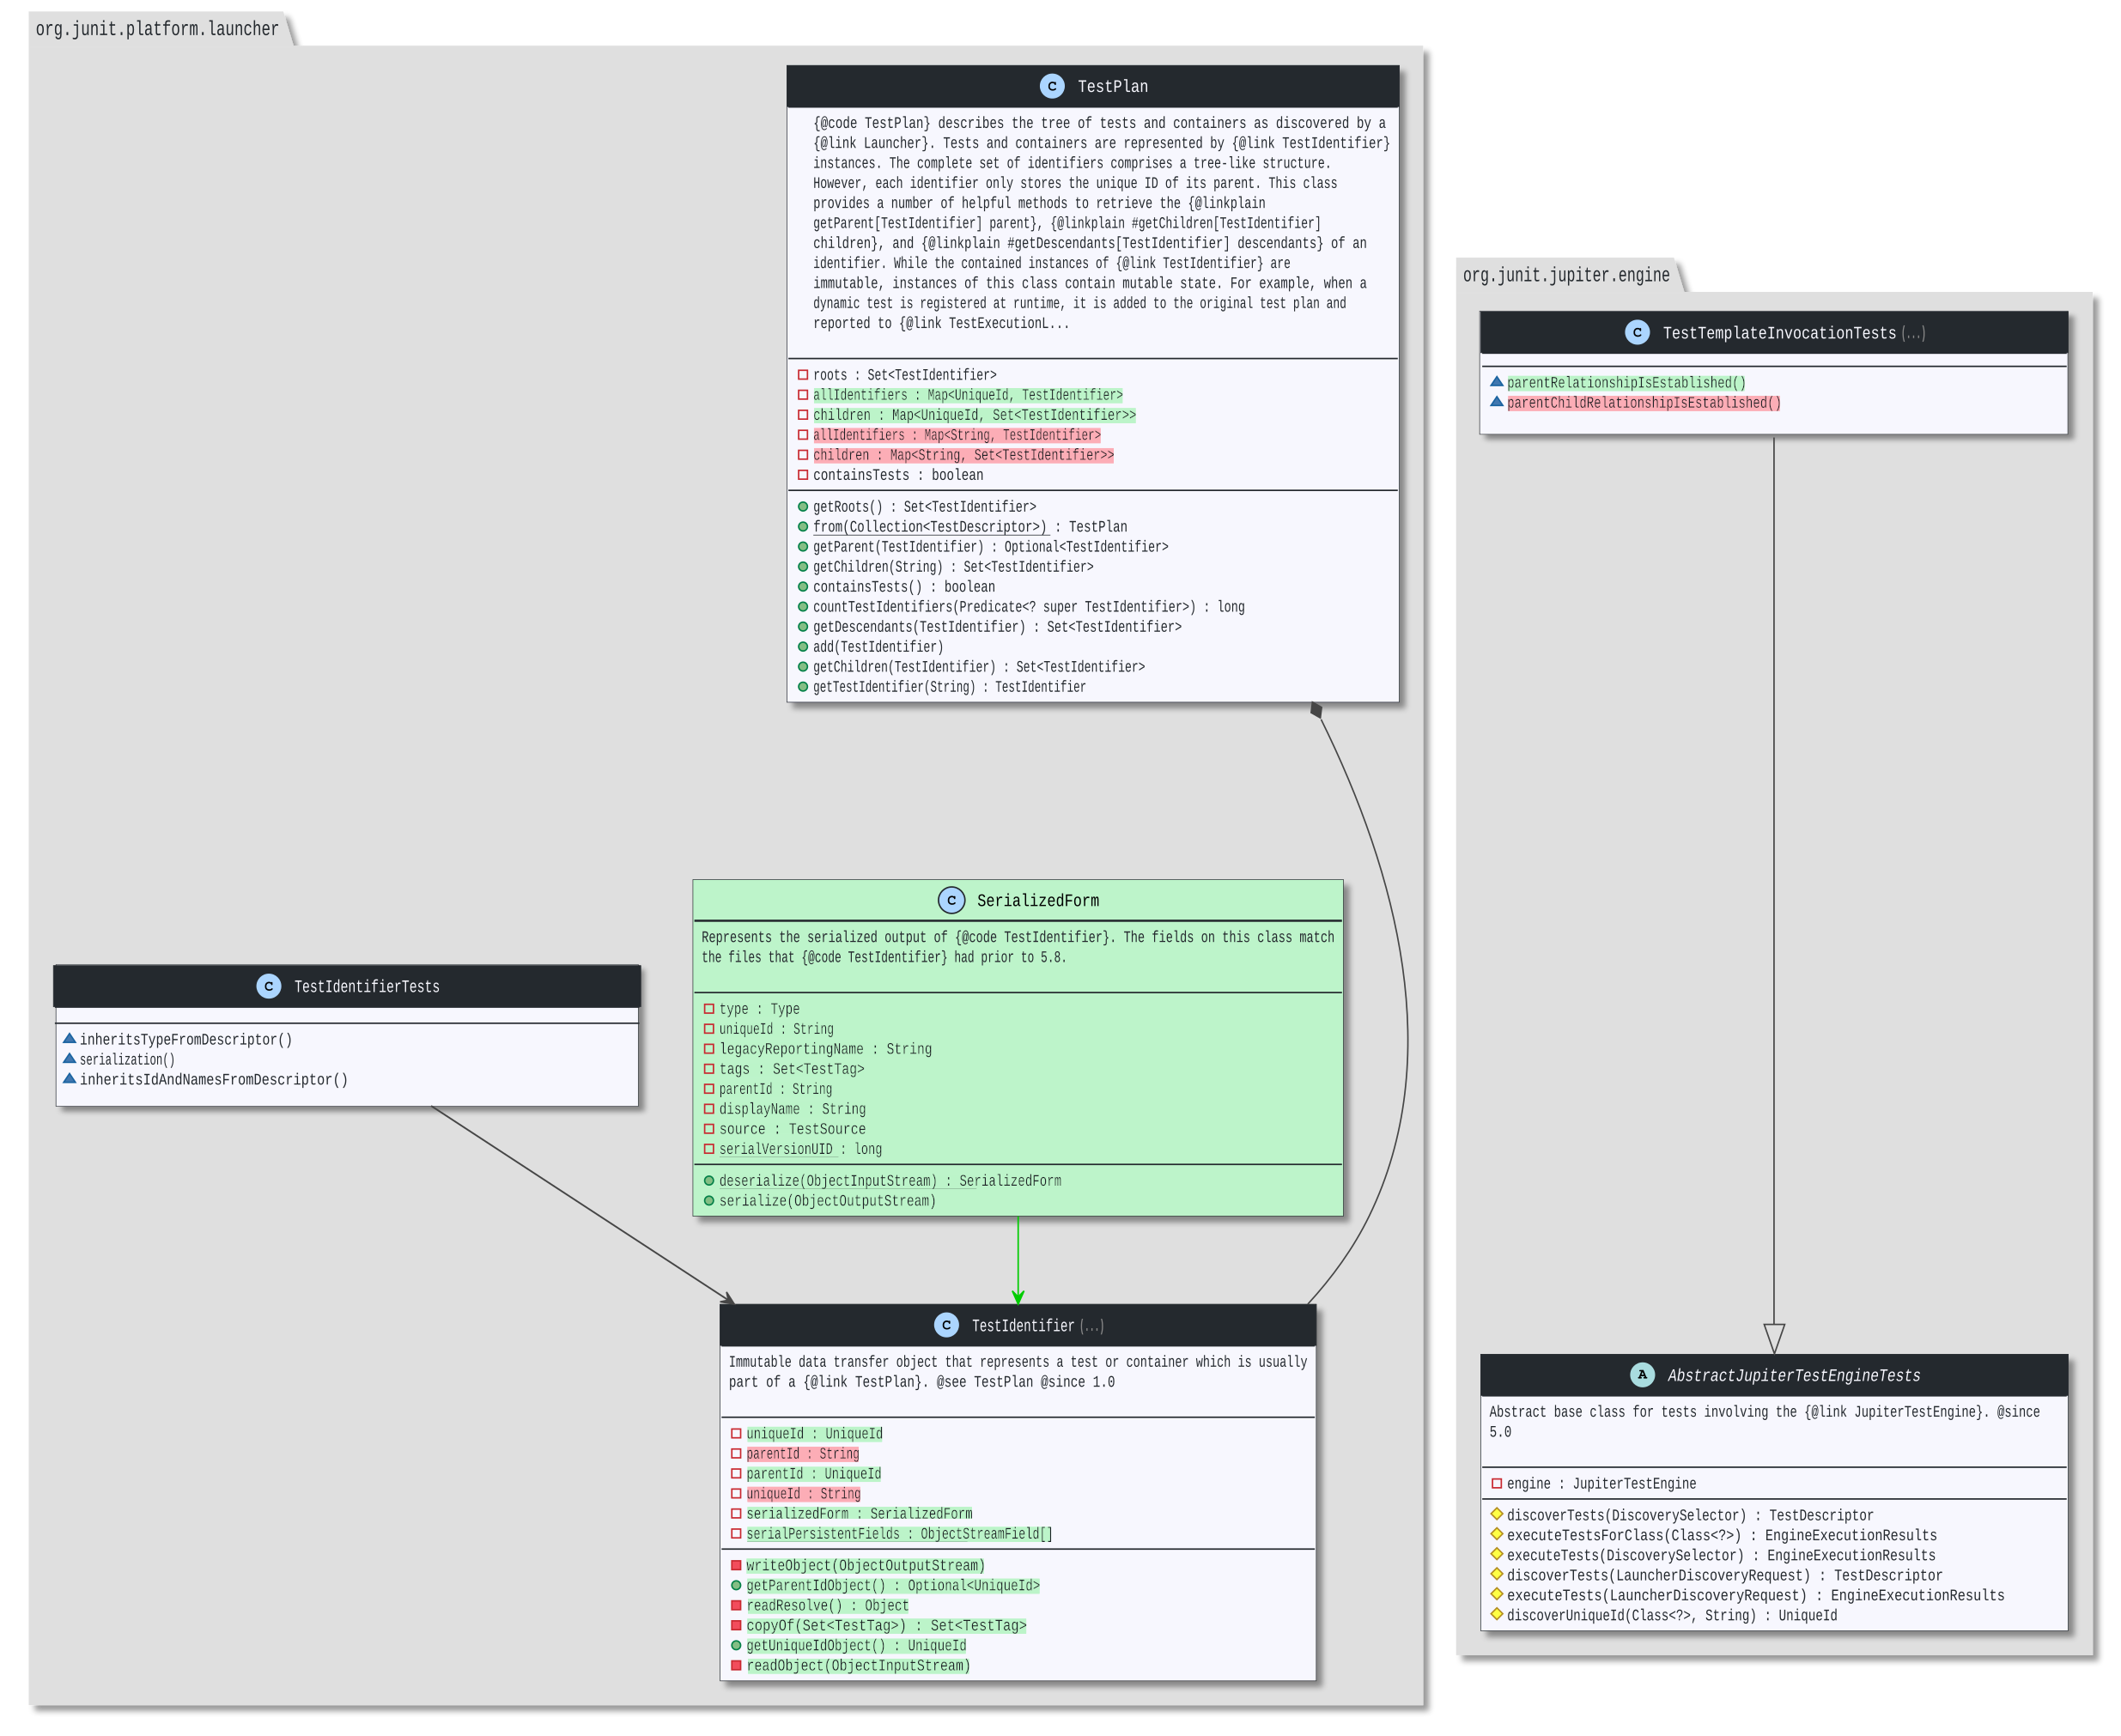This screenshot has height=1736, width=2121.
Task: Select the org.junit.jupiter.engine package tab
Action: tap(1566, 275)
